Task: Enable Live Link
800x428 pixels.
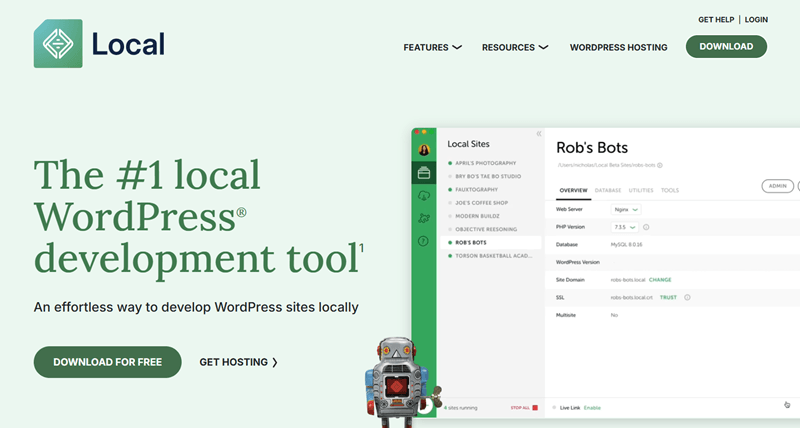Action: pyautogui.click(x=592, y=408)
